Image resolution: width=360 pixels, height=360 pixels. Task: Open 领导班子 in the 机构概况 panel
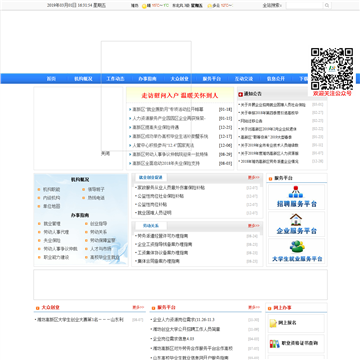point(96,189)
